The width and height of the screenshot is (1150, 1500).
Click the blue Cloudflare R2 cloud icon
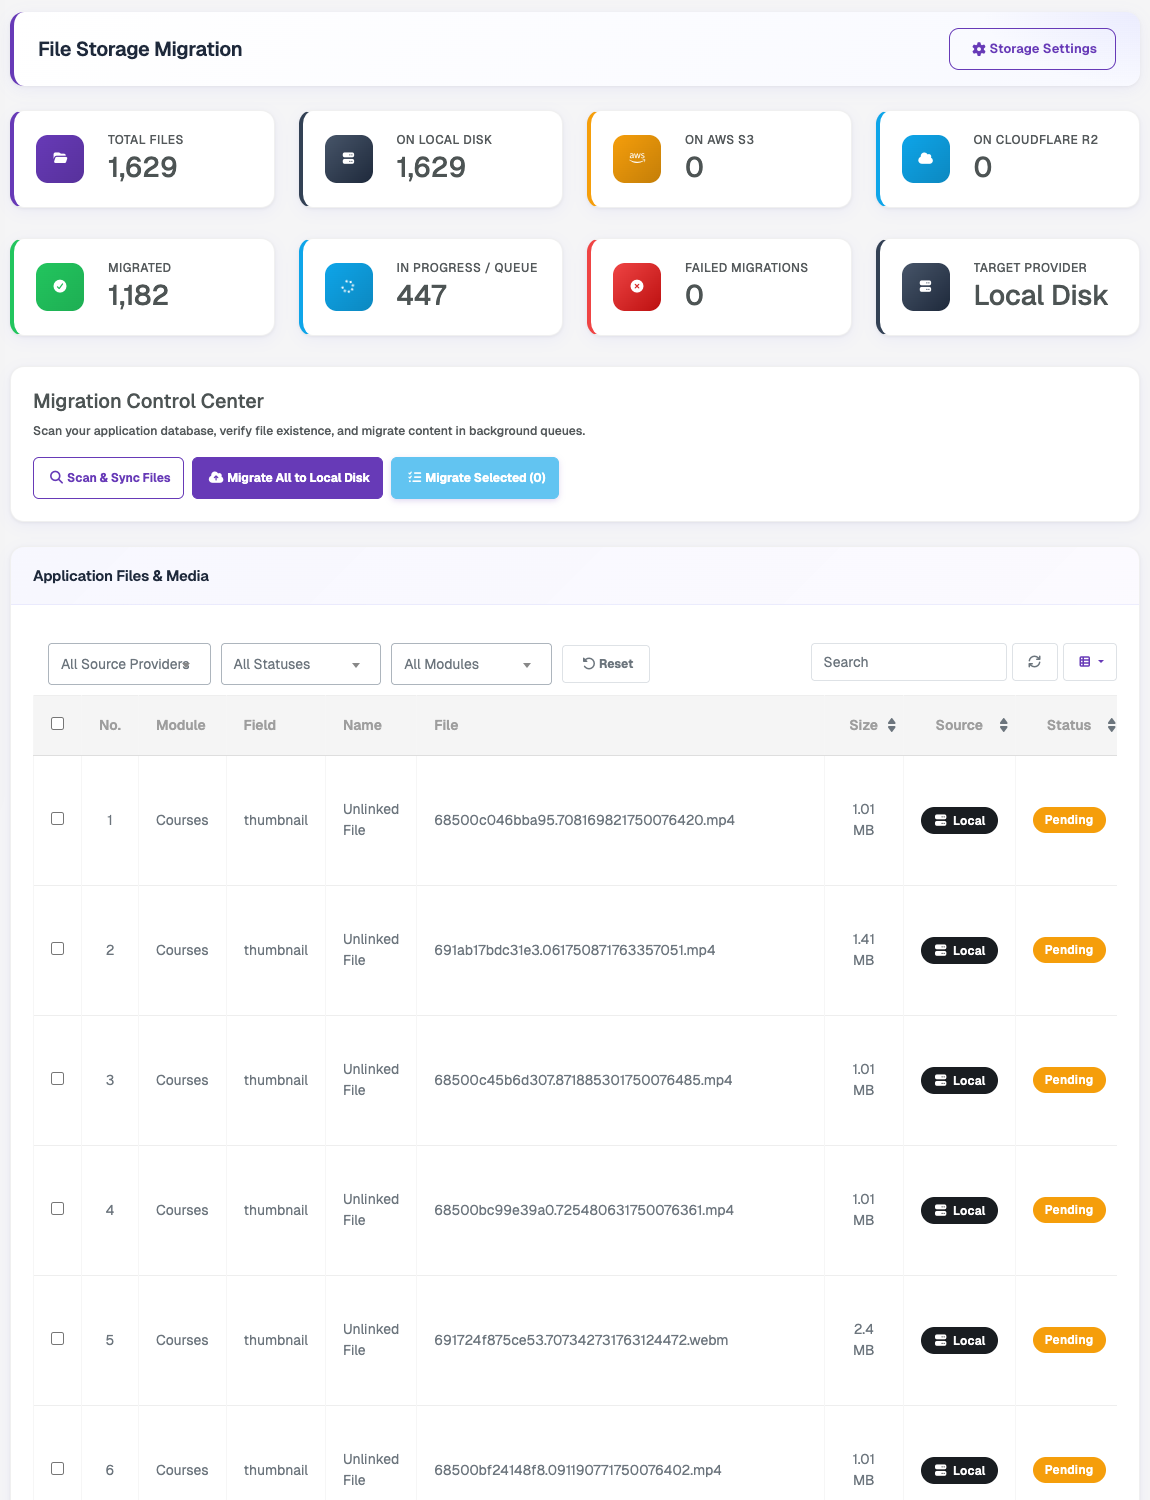(926, 159)
